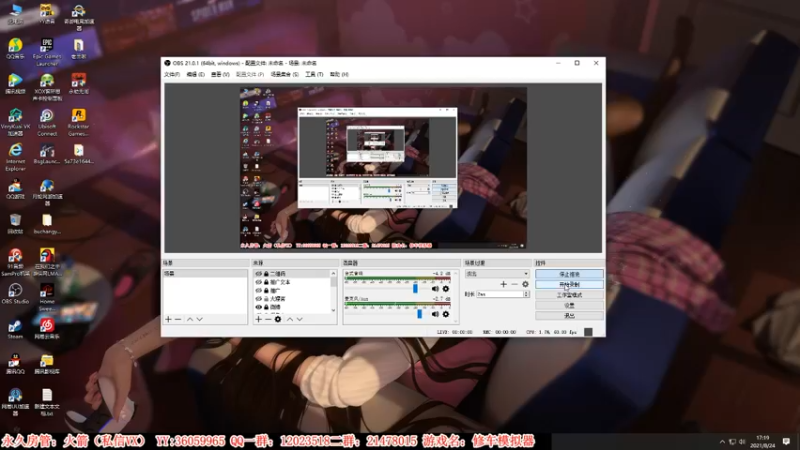Add a new source with the plus icon
The image size is (800, 450).
258,319
